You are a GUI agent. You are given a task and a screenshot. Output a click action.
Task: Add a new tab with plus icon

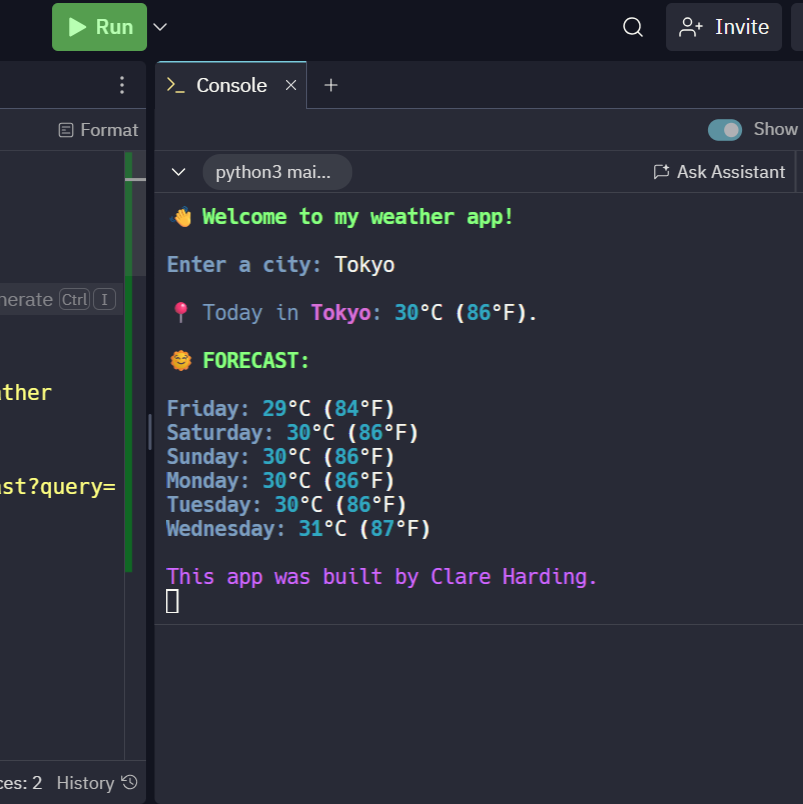click(331, 85)
